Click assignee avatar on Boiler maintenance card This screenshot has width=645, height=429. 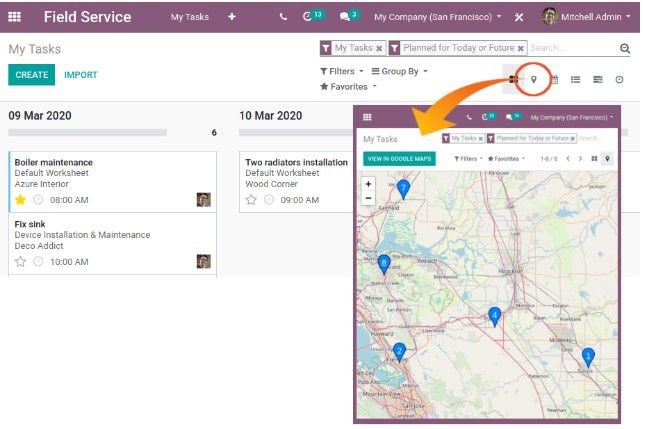(x=204, y=199)
